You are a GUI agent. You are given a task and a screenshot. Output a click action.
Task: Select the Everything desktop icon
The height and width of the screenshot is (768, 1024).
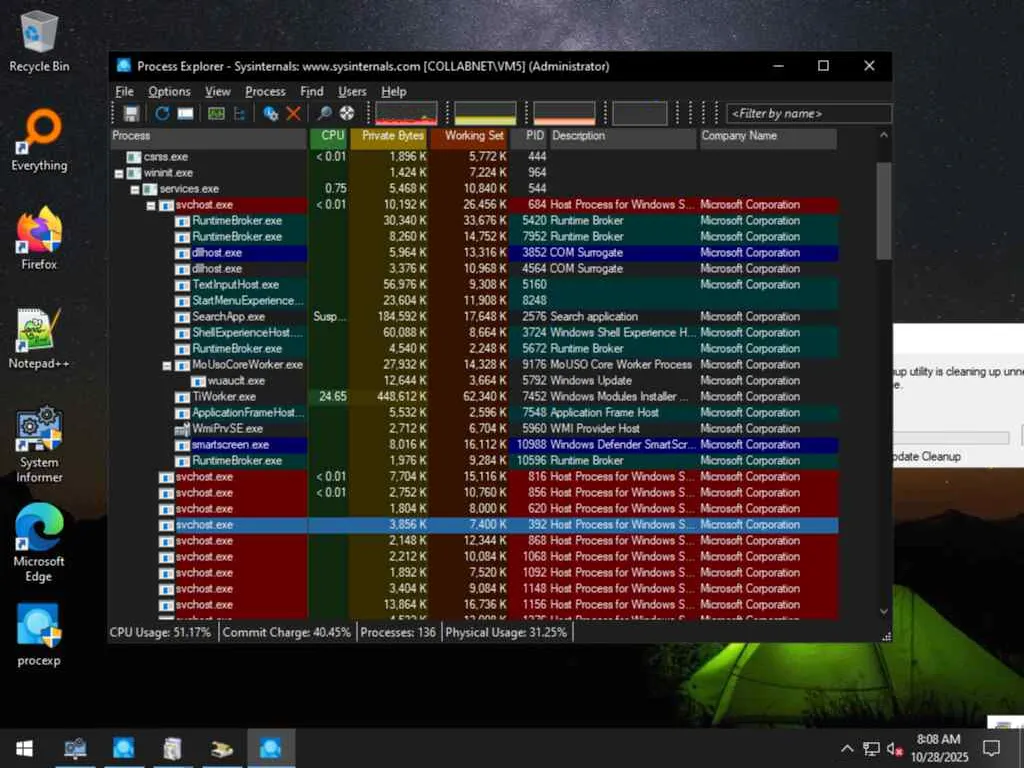(39, 140)
